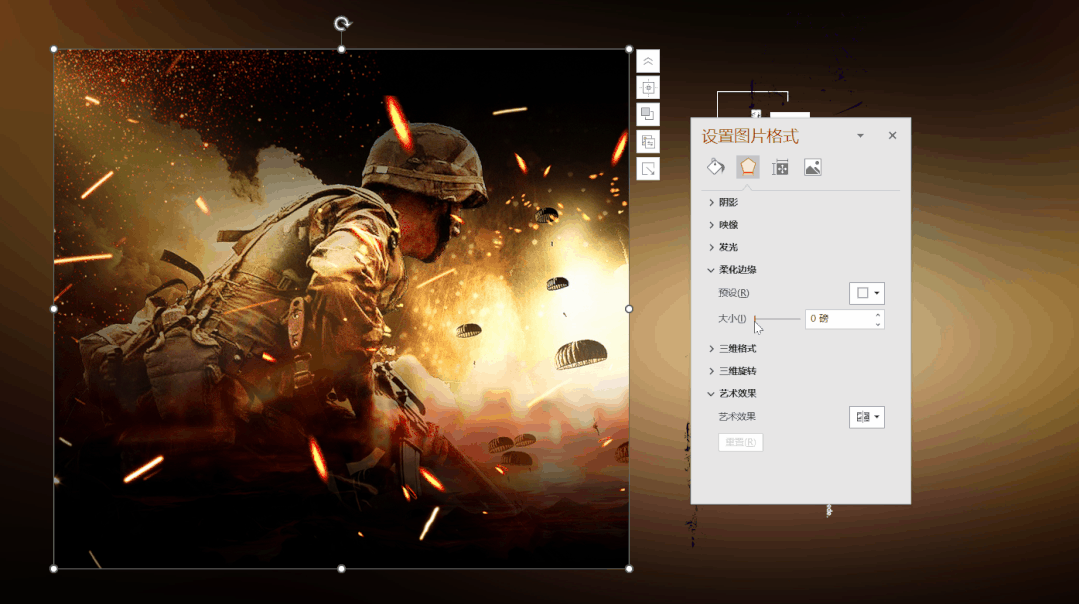Click the replace picture icon in the floating toolbar
Image resolution: width=1079 pixels, height=604 pixels.
click(x=648, y=142)
